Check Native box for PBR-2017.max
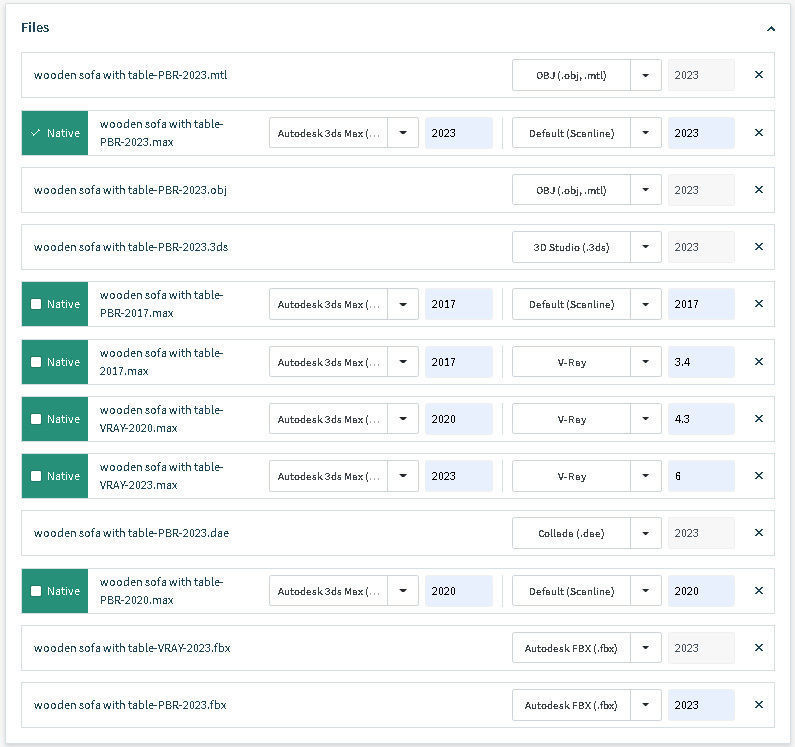795x747 pixels. point(37,305)
